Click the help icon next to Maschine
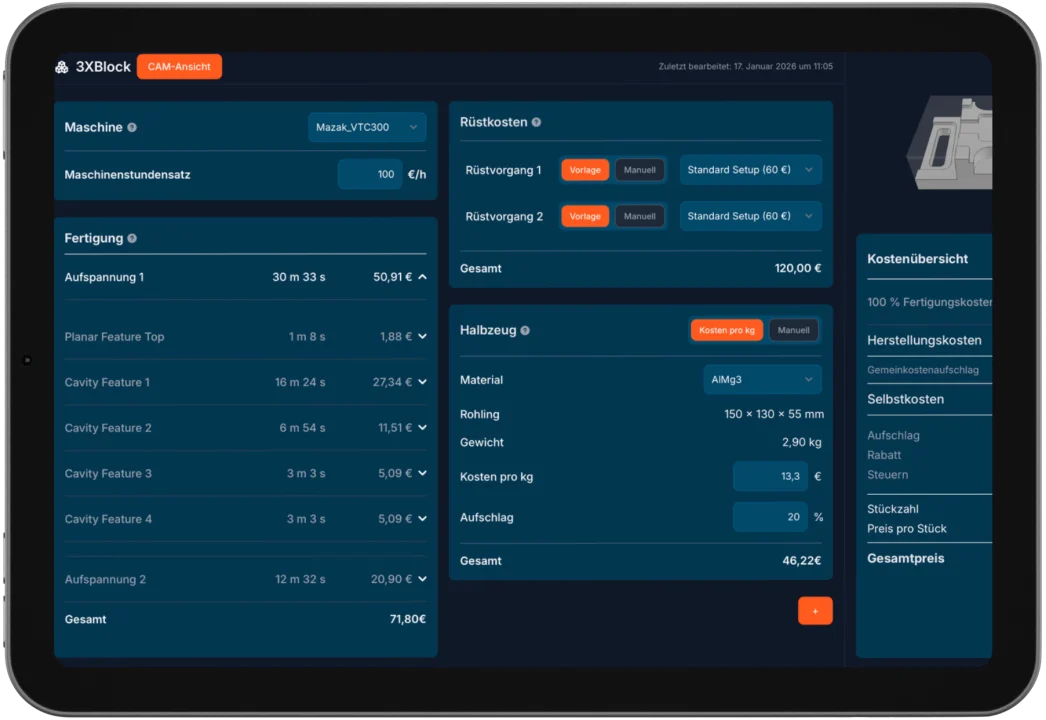Image resolution: width=1046 pixels, height=720 pixels. point(132,128)
